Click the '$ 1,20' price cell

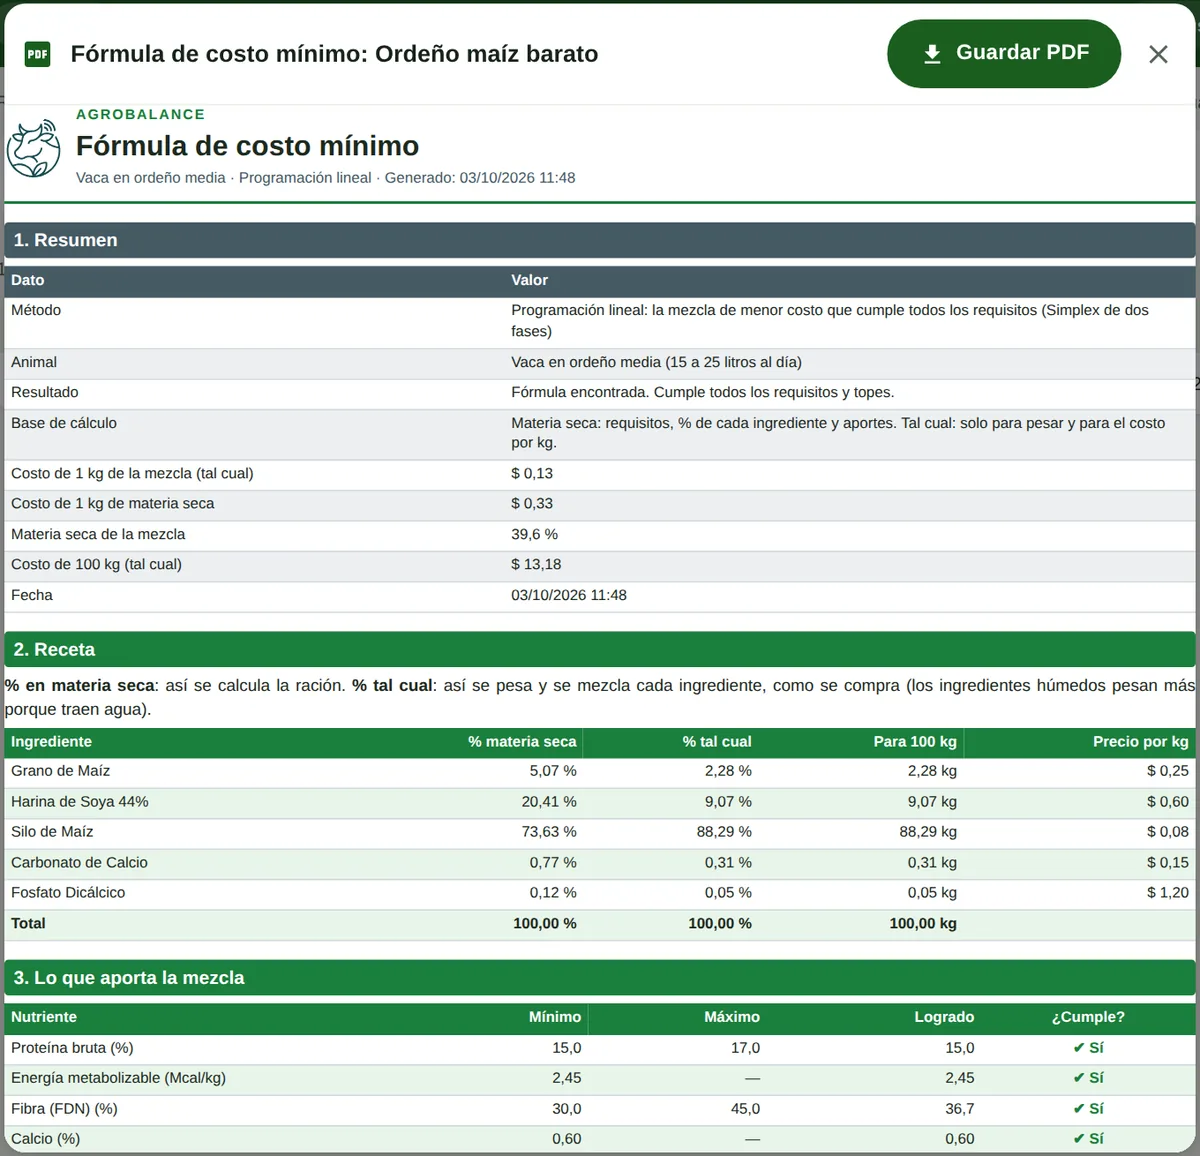click(x=1168, y=892)
